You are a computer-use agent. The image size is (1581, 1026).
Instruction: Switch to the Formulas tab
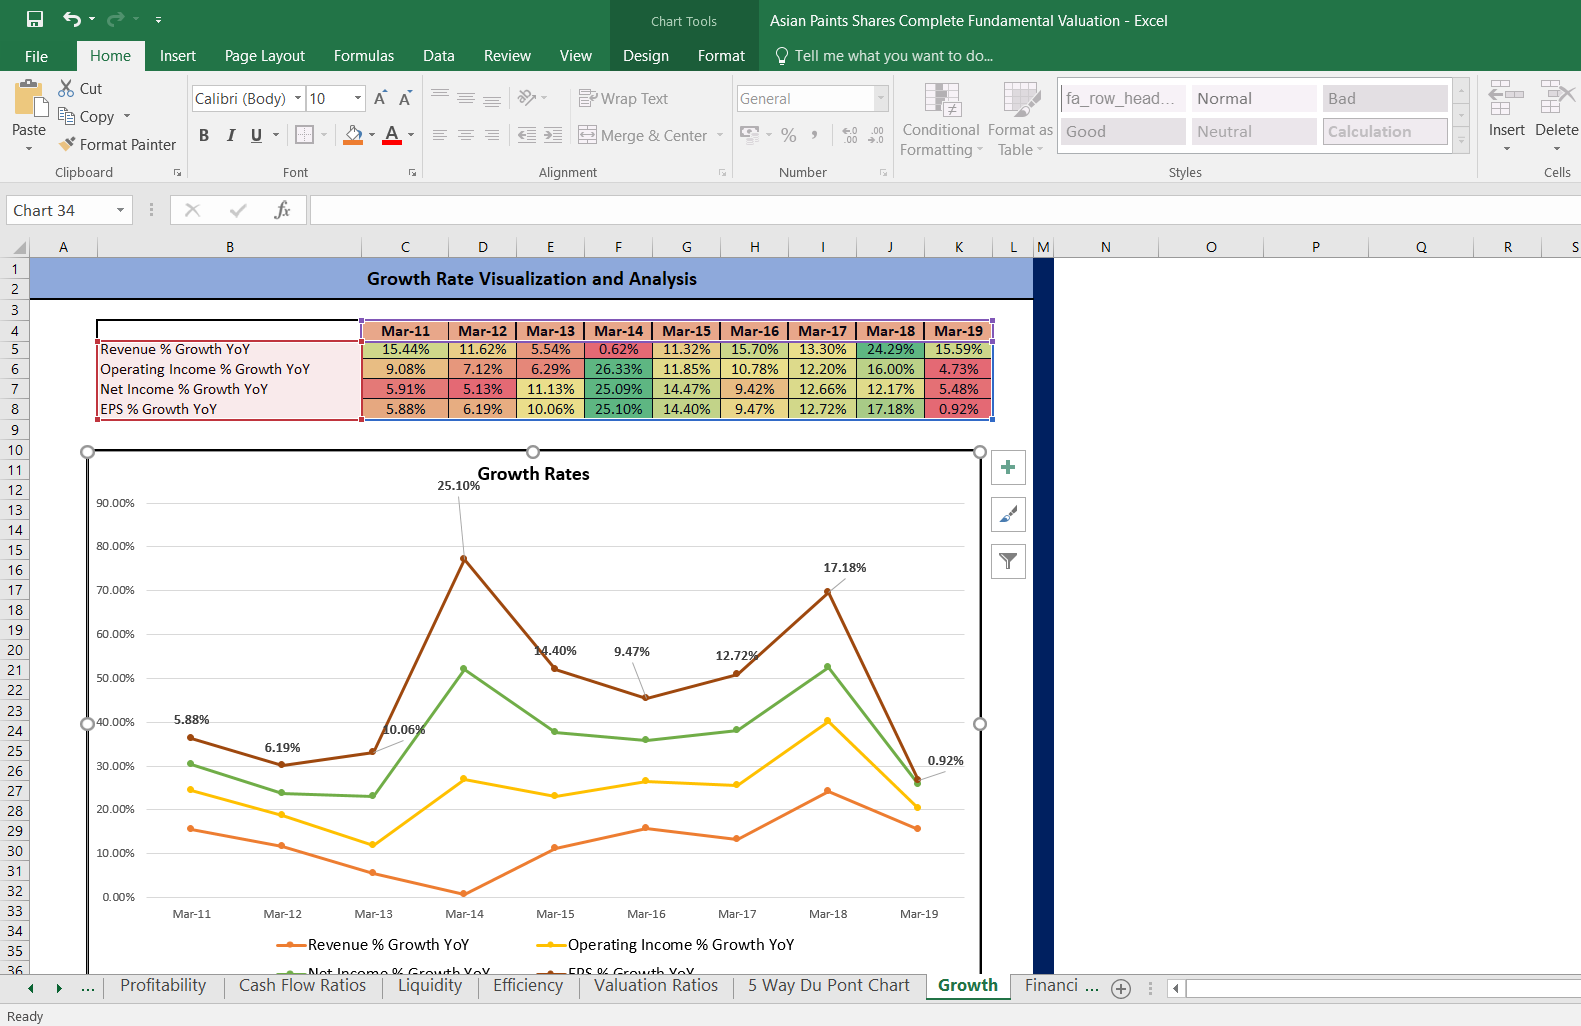[364, 56]
